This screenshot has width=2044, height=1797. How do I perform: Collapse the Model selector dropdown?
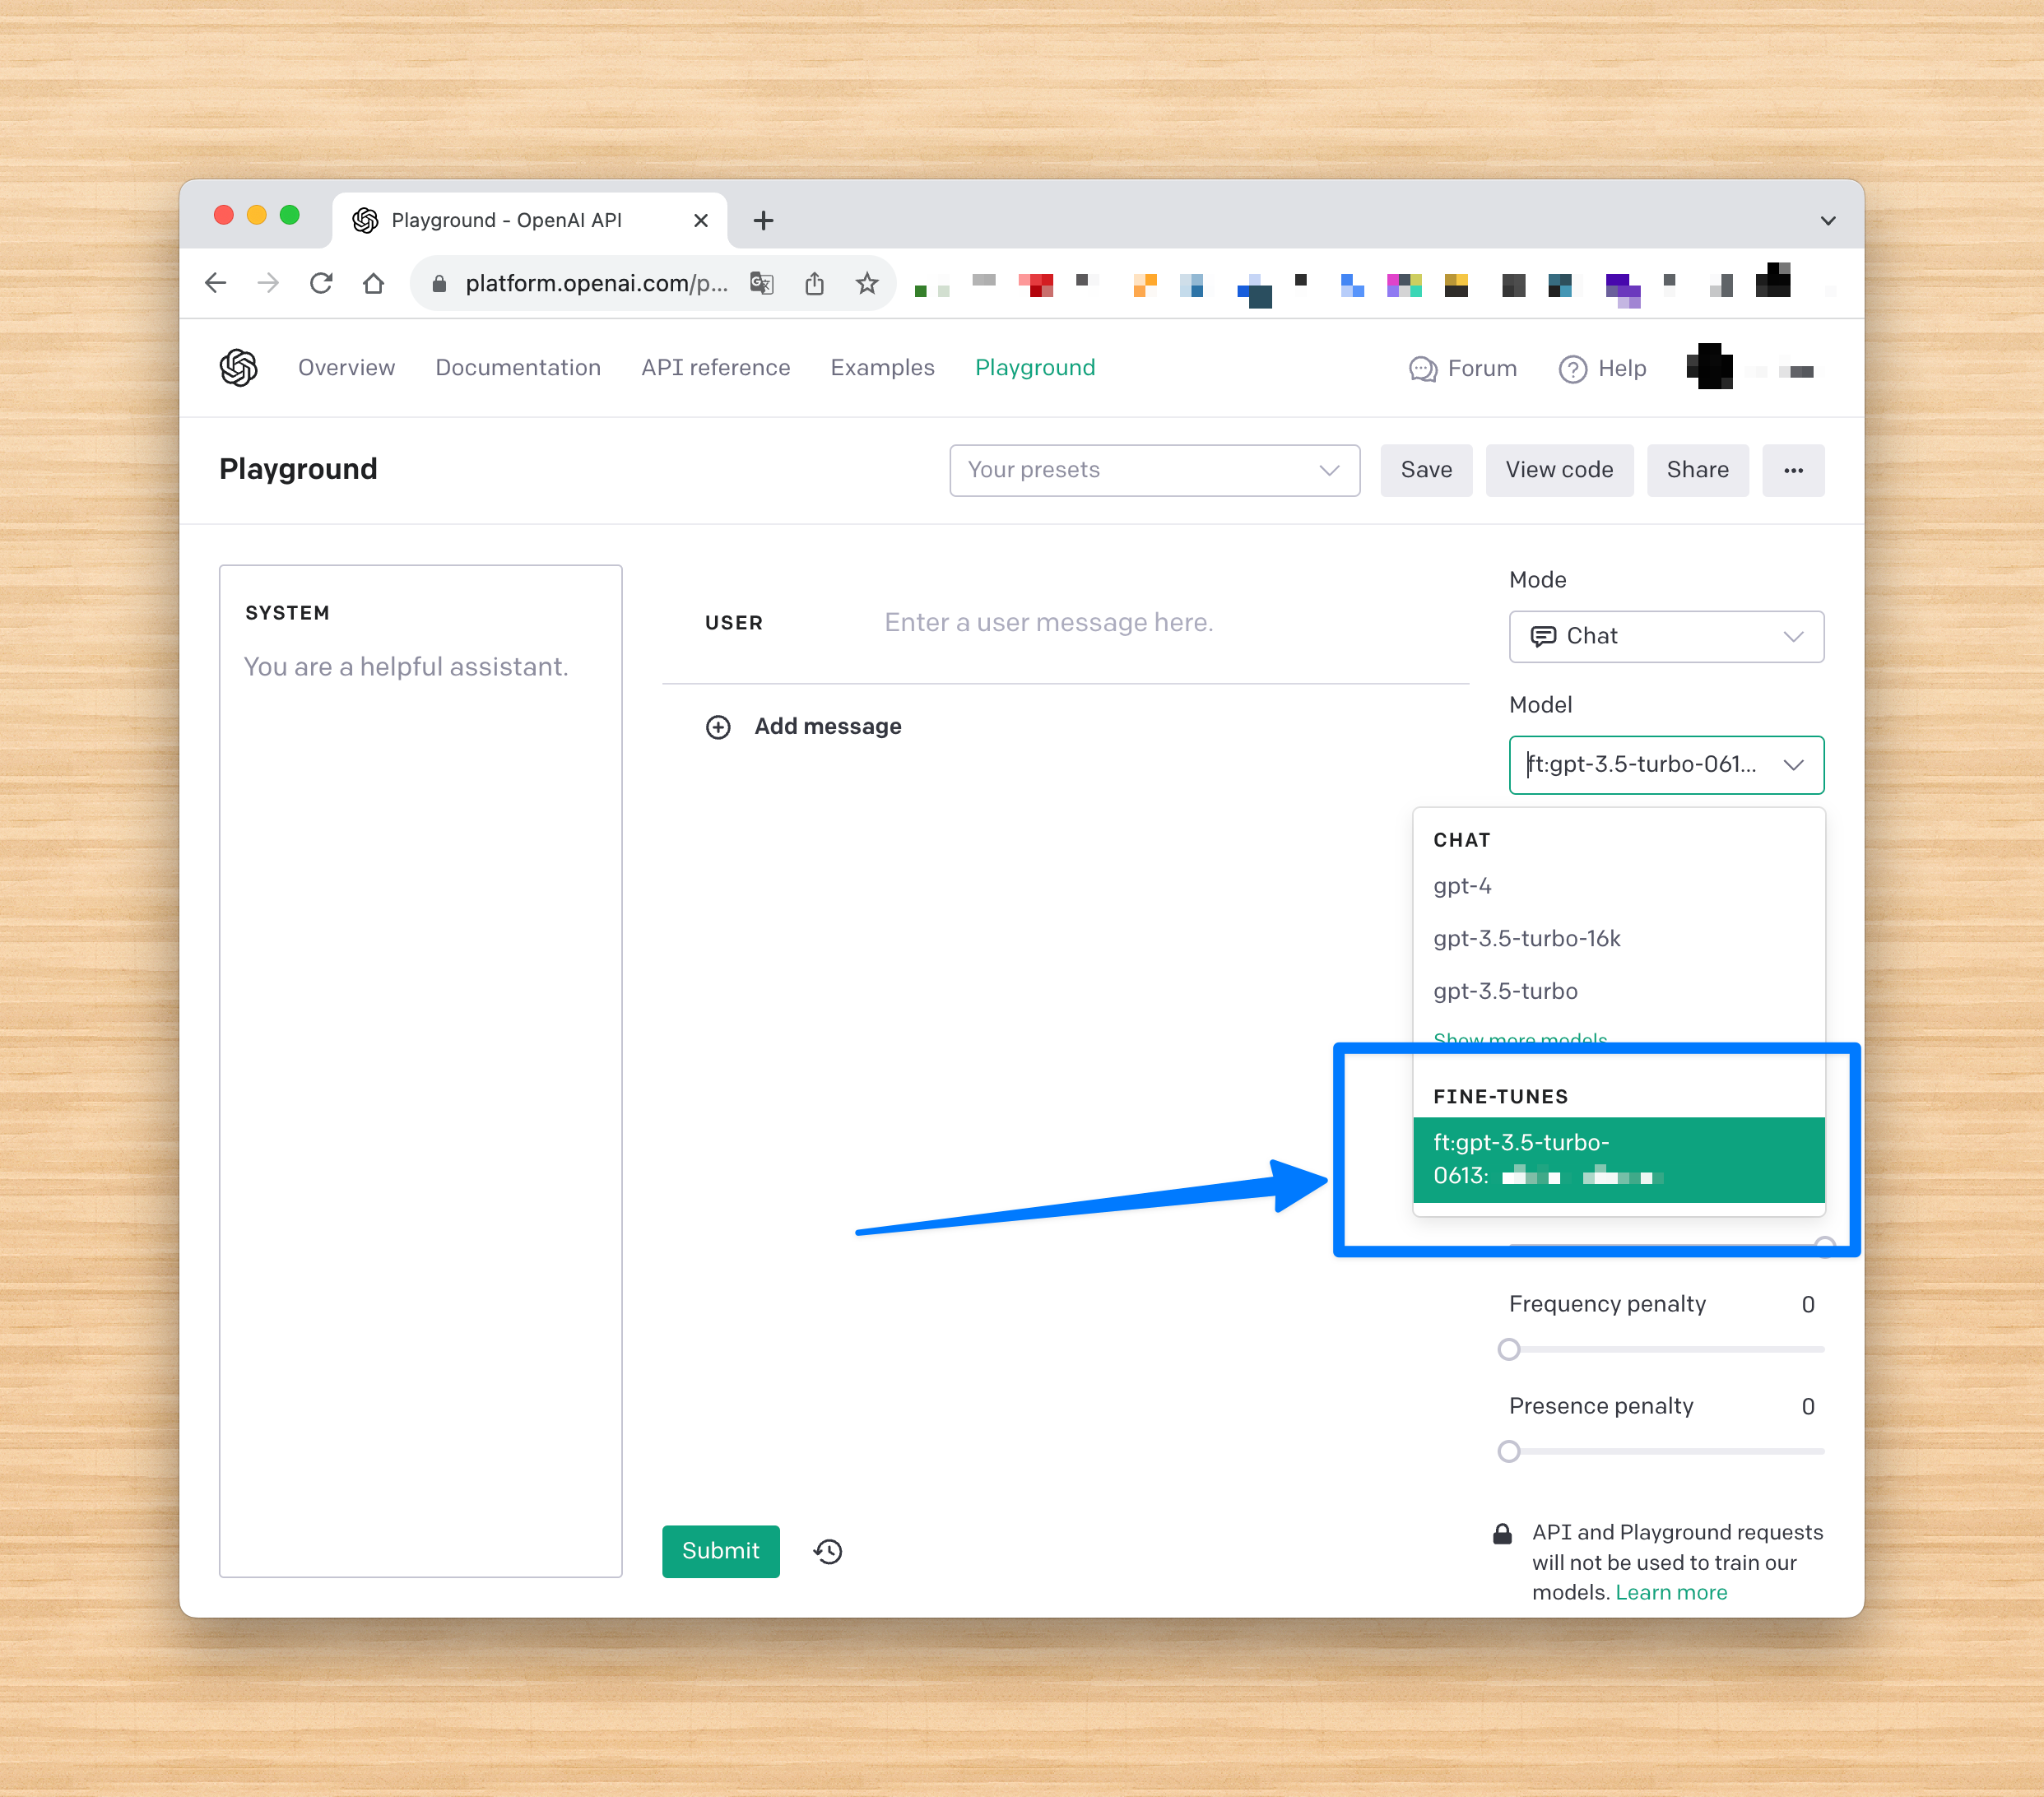click(1793, 765)
